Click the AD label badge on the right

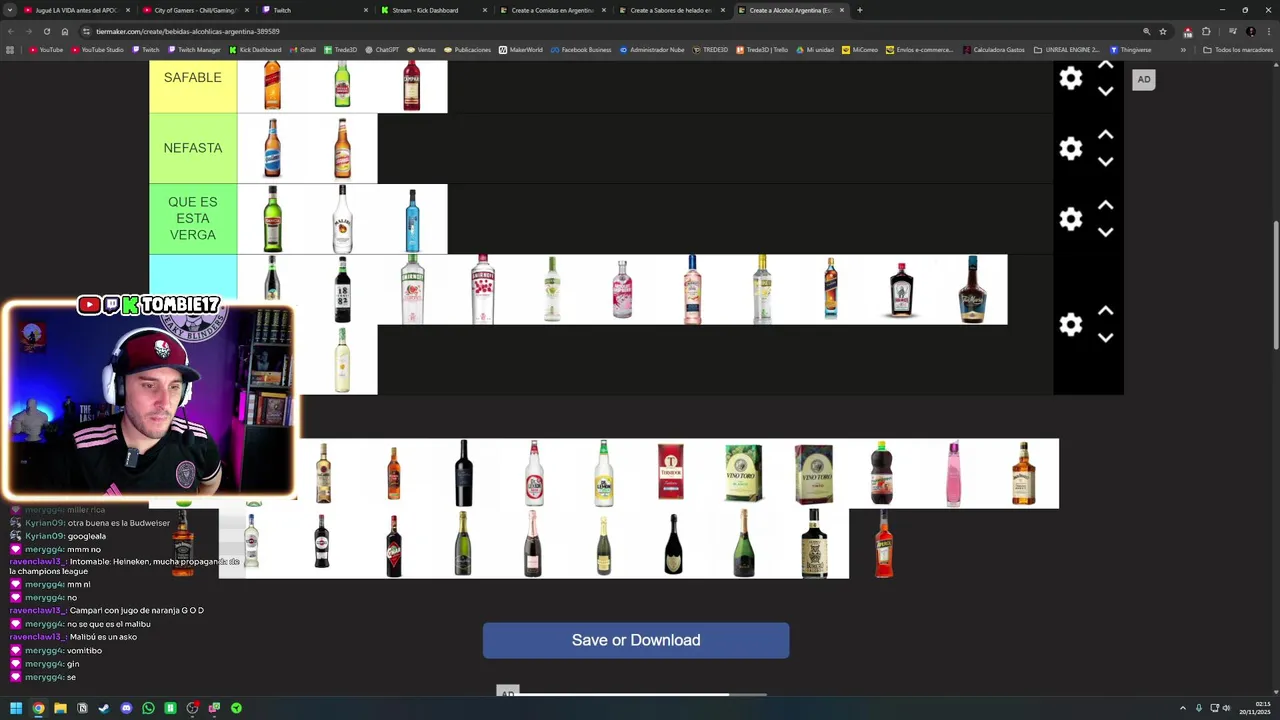click(x=1144, y=80)
